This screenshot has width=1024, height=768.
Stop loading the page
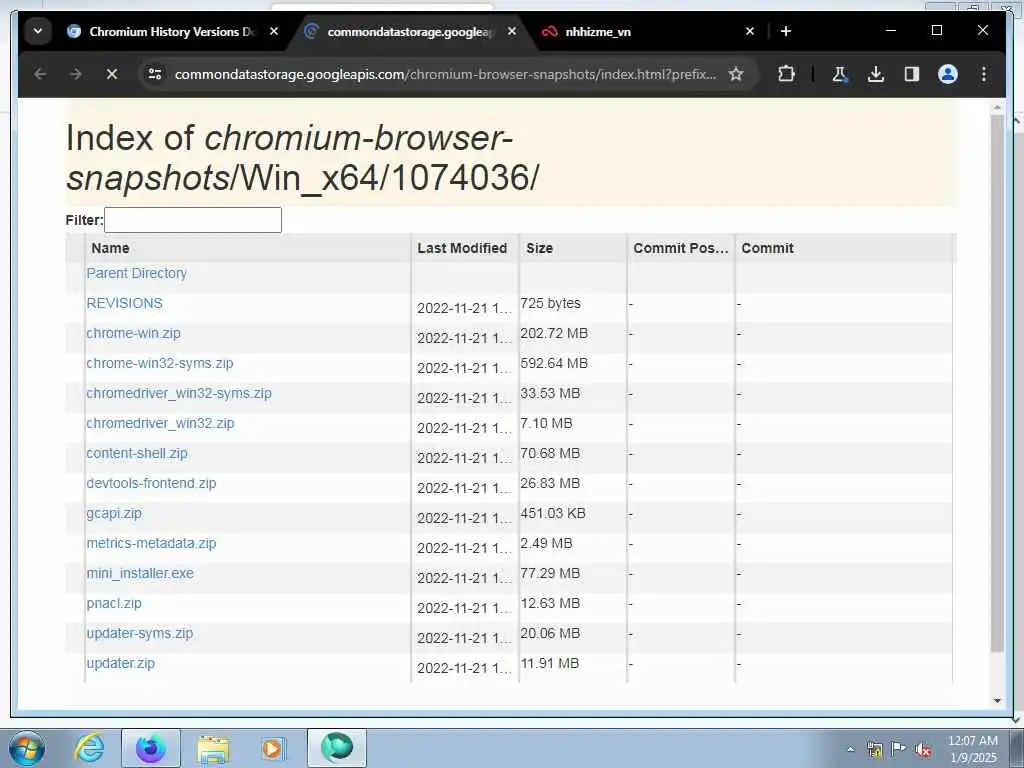(112, 74)
